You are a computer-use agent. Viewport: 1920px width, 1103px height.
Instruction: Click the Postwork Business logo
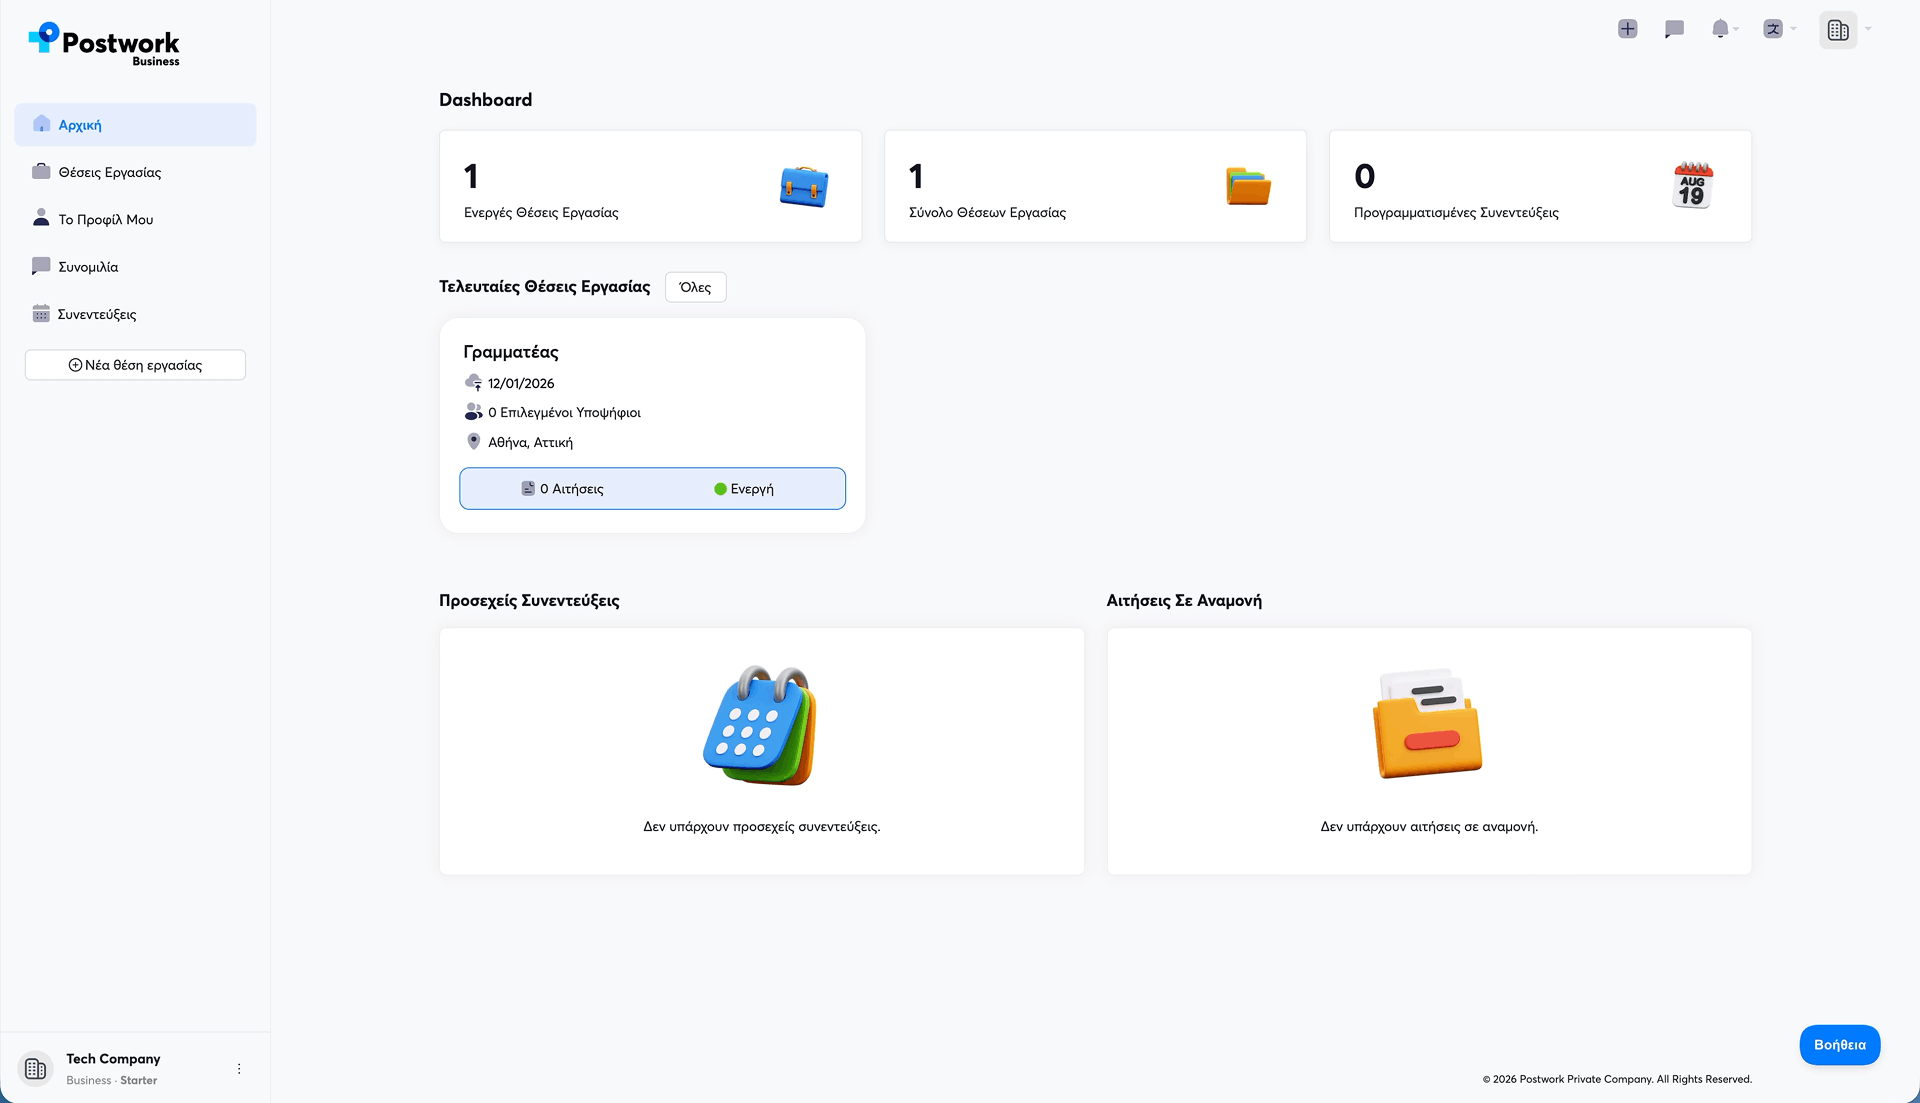coord(105,45)
